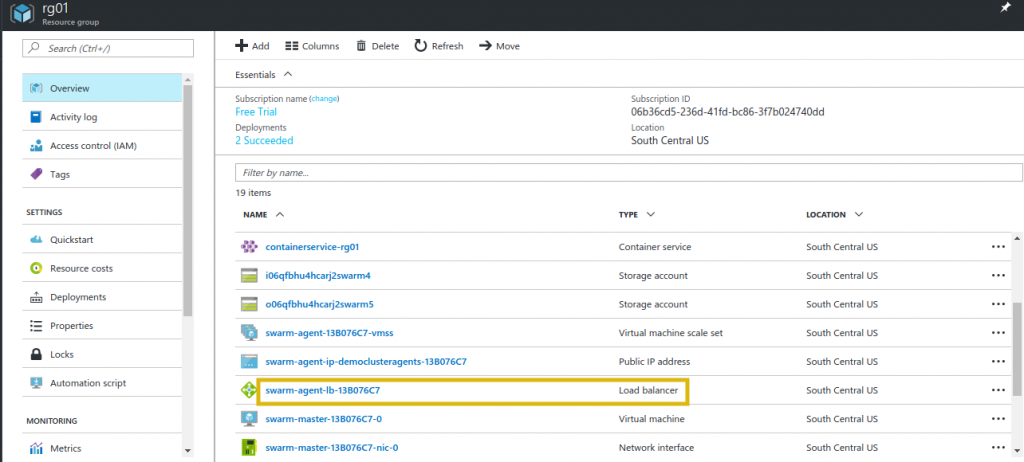
Task: Open the 2 Succeeded deployments link
Action: click(264, 140)
